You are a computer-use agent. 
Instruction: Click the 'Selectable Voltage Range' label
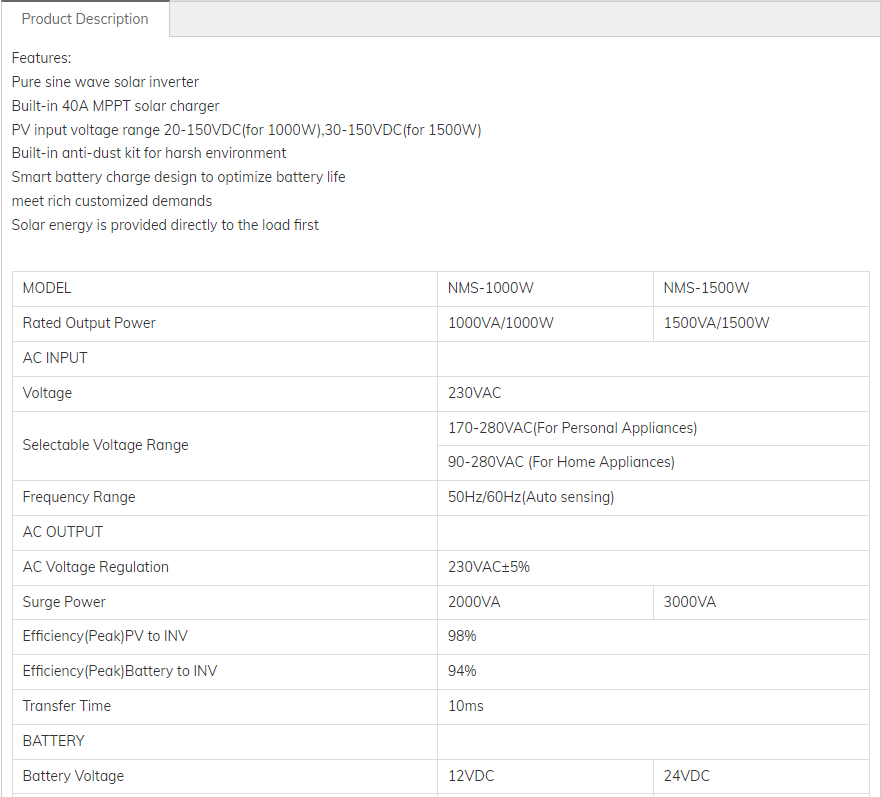click(105, 445)
